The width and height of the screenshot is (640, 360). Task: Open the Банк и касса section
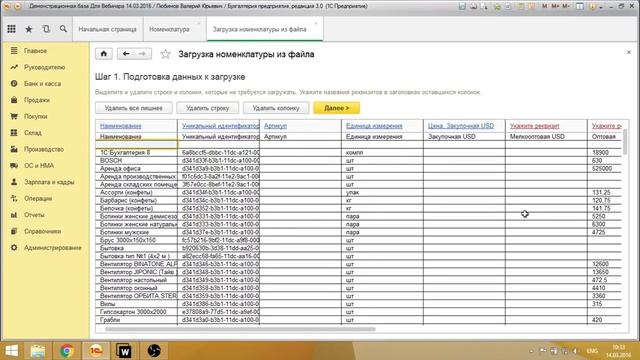click(42, 84)
